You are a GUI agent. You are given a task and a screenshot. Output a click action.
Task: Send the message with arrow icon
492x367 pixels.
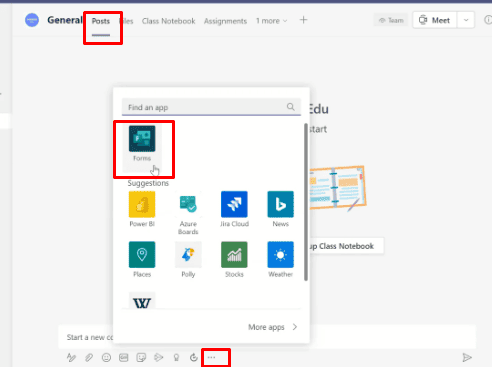click(x=467, y=357)
